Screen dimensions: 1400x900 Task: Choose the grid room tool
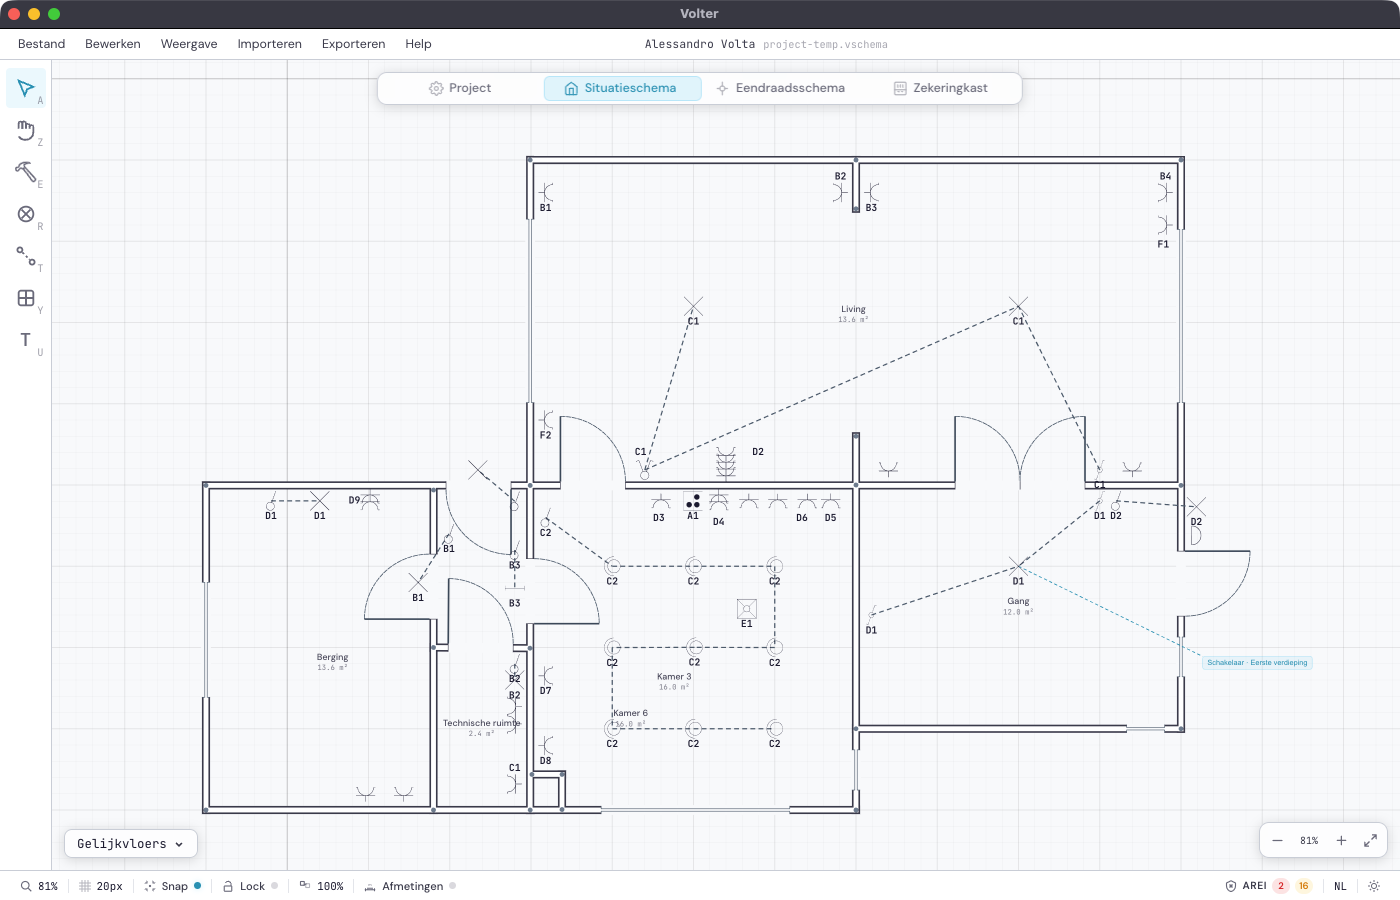(26, 298)
